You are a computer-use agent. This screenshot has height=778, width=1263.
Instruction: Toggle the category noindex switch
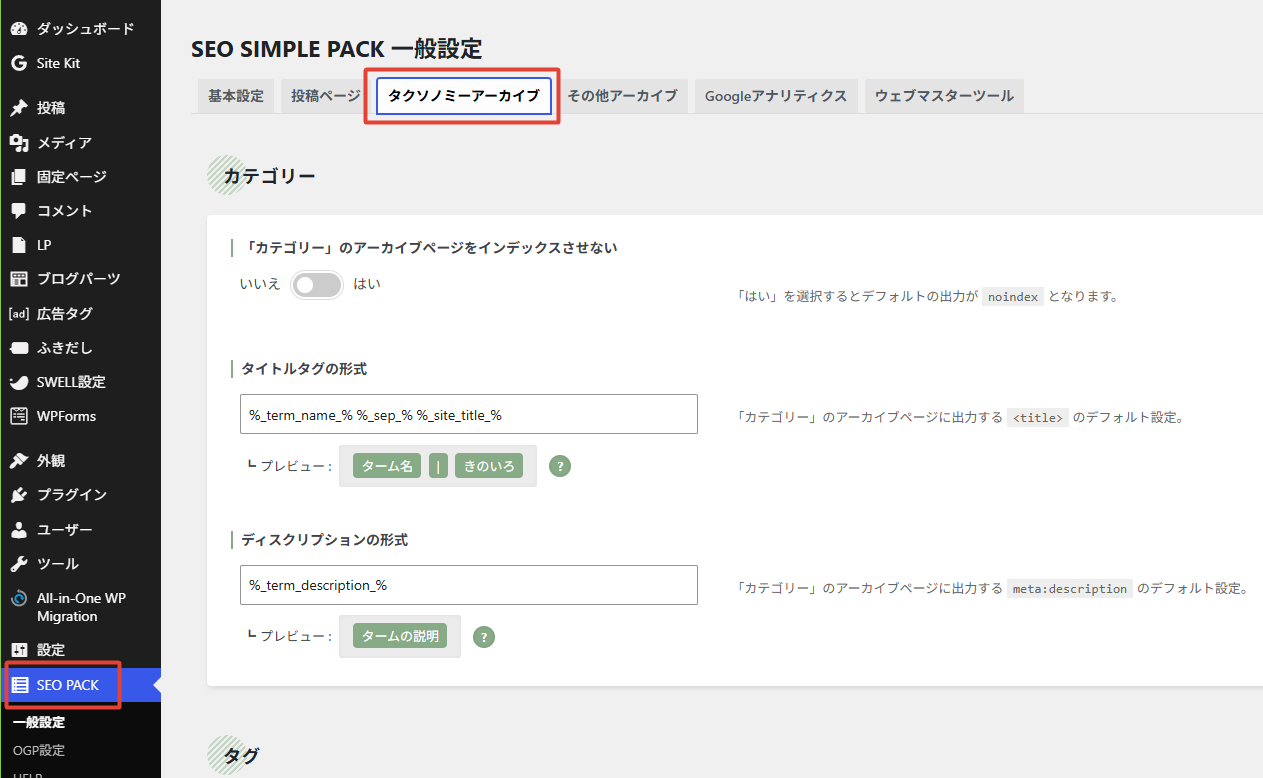coord(317,285)
